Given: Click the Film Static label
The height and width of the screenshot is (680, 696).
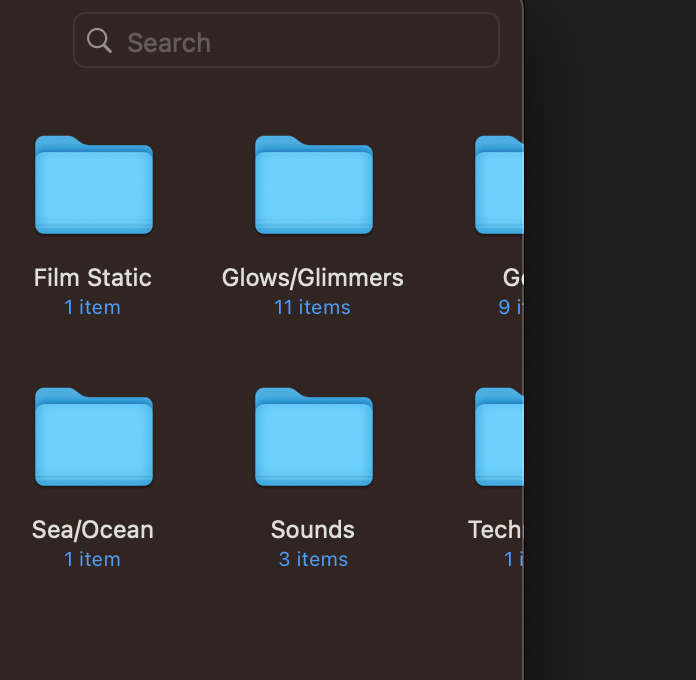Looking at the screenshot, I should click(93, 278).
